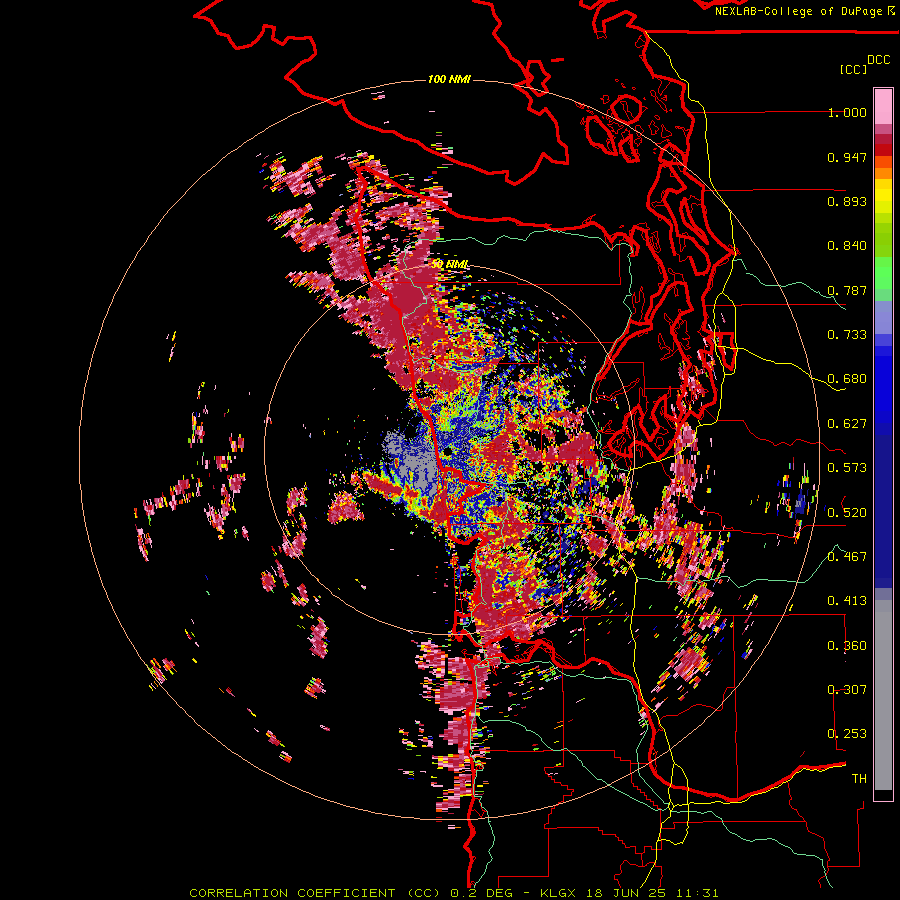
Task: Click the DCC legend title
Action: (x=878, y=60)
